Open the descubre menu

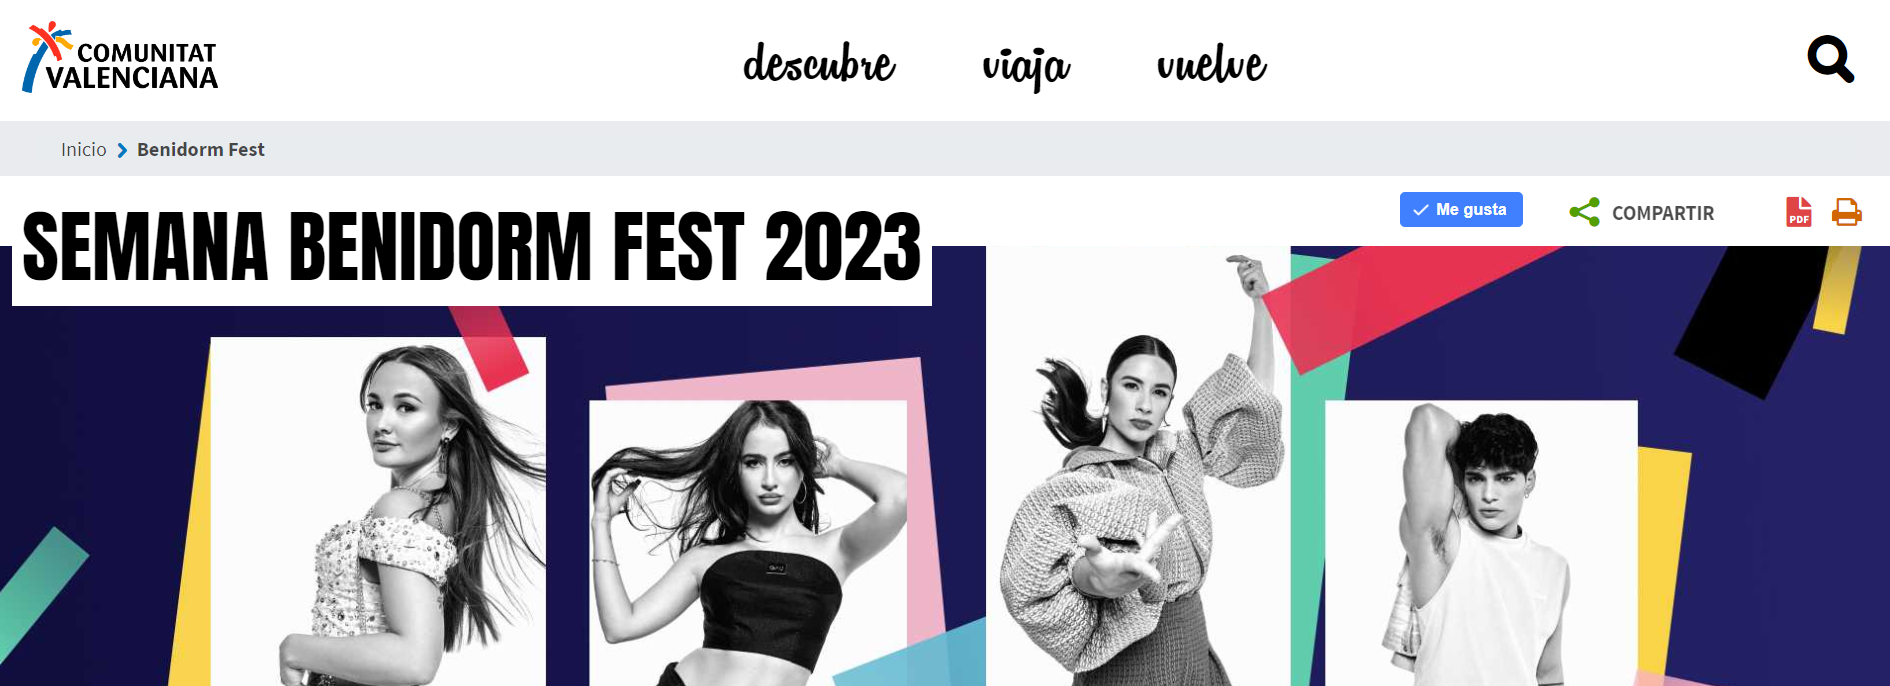pyautogui.click(x=819, y=64)
